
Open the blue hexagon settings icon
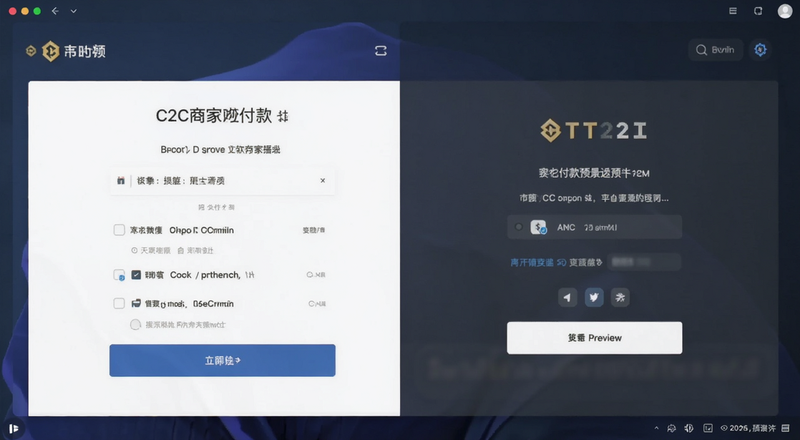760,50
